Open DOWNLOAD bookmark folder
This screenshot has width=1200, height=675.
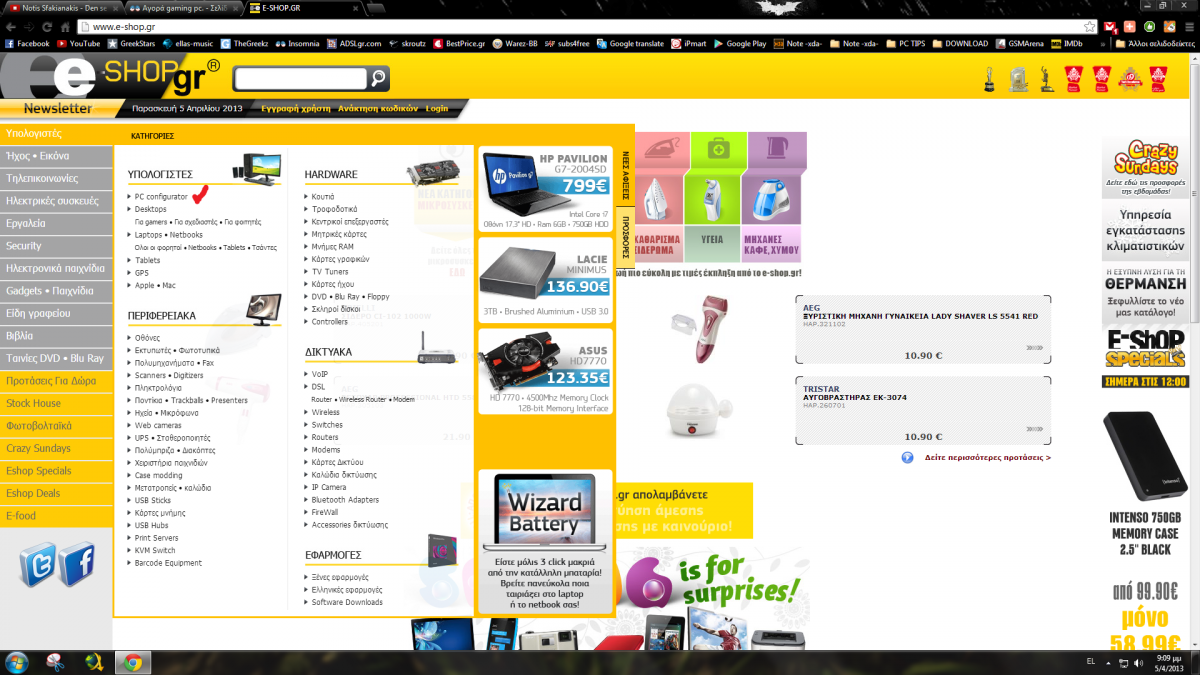(x=959, y=44)
